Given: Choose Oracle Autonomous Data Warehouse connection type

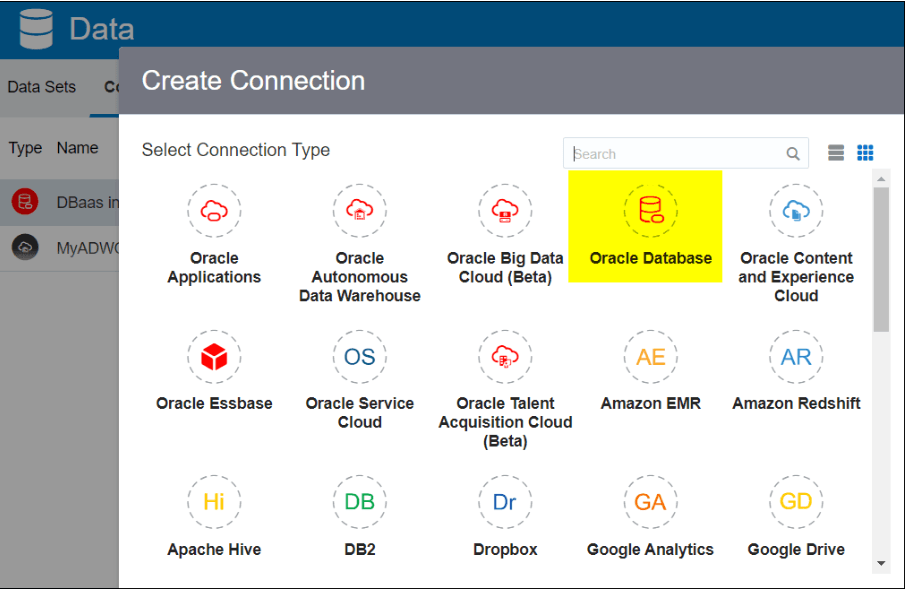Looking at the screenshot, I should (x=360, y=211).
